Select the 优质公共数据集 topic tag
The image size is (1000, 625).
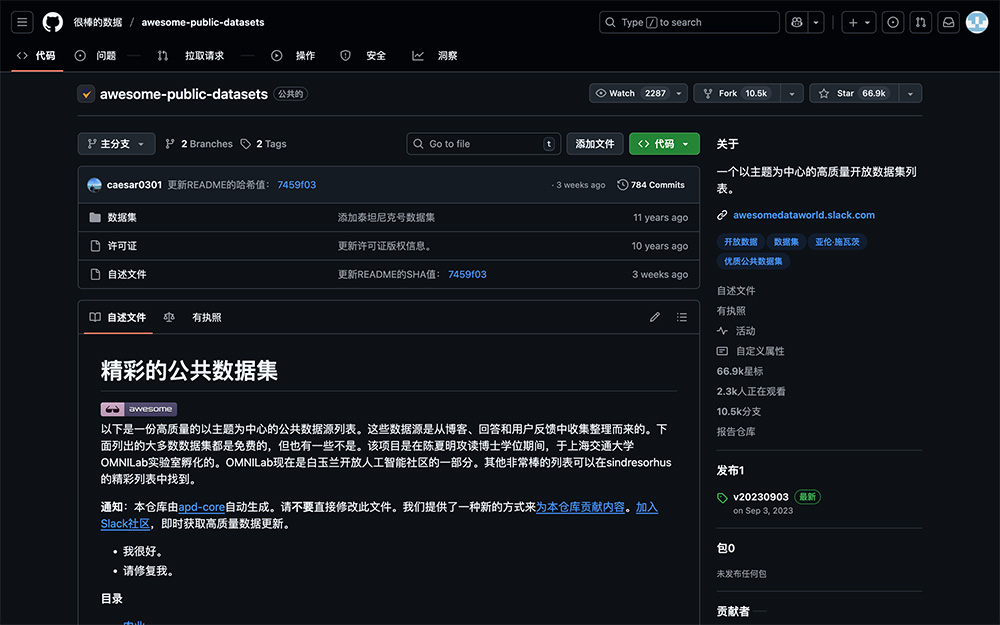click(753, 261)
